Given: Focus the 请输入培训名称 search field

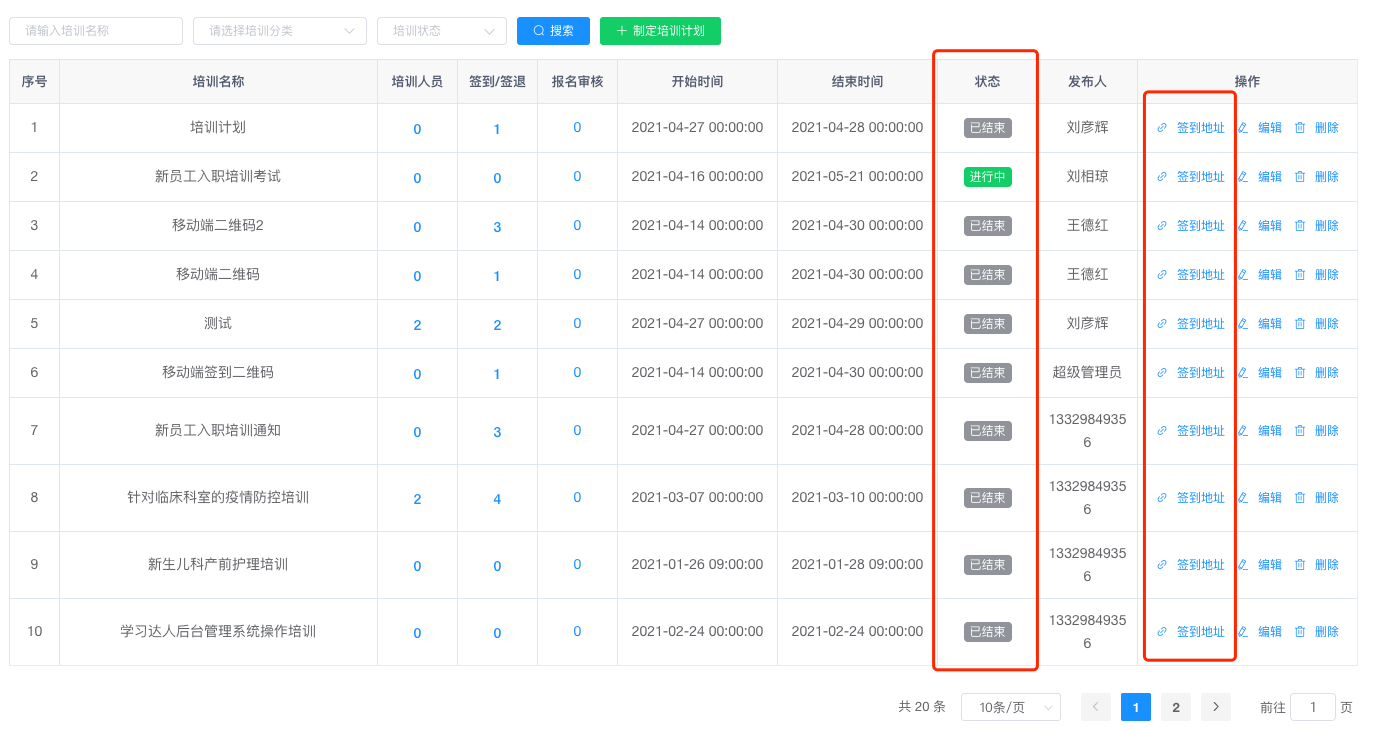Looking at the screenshot, I should click(96, 31).
